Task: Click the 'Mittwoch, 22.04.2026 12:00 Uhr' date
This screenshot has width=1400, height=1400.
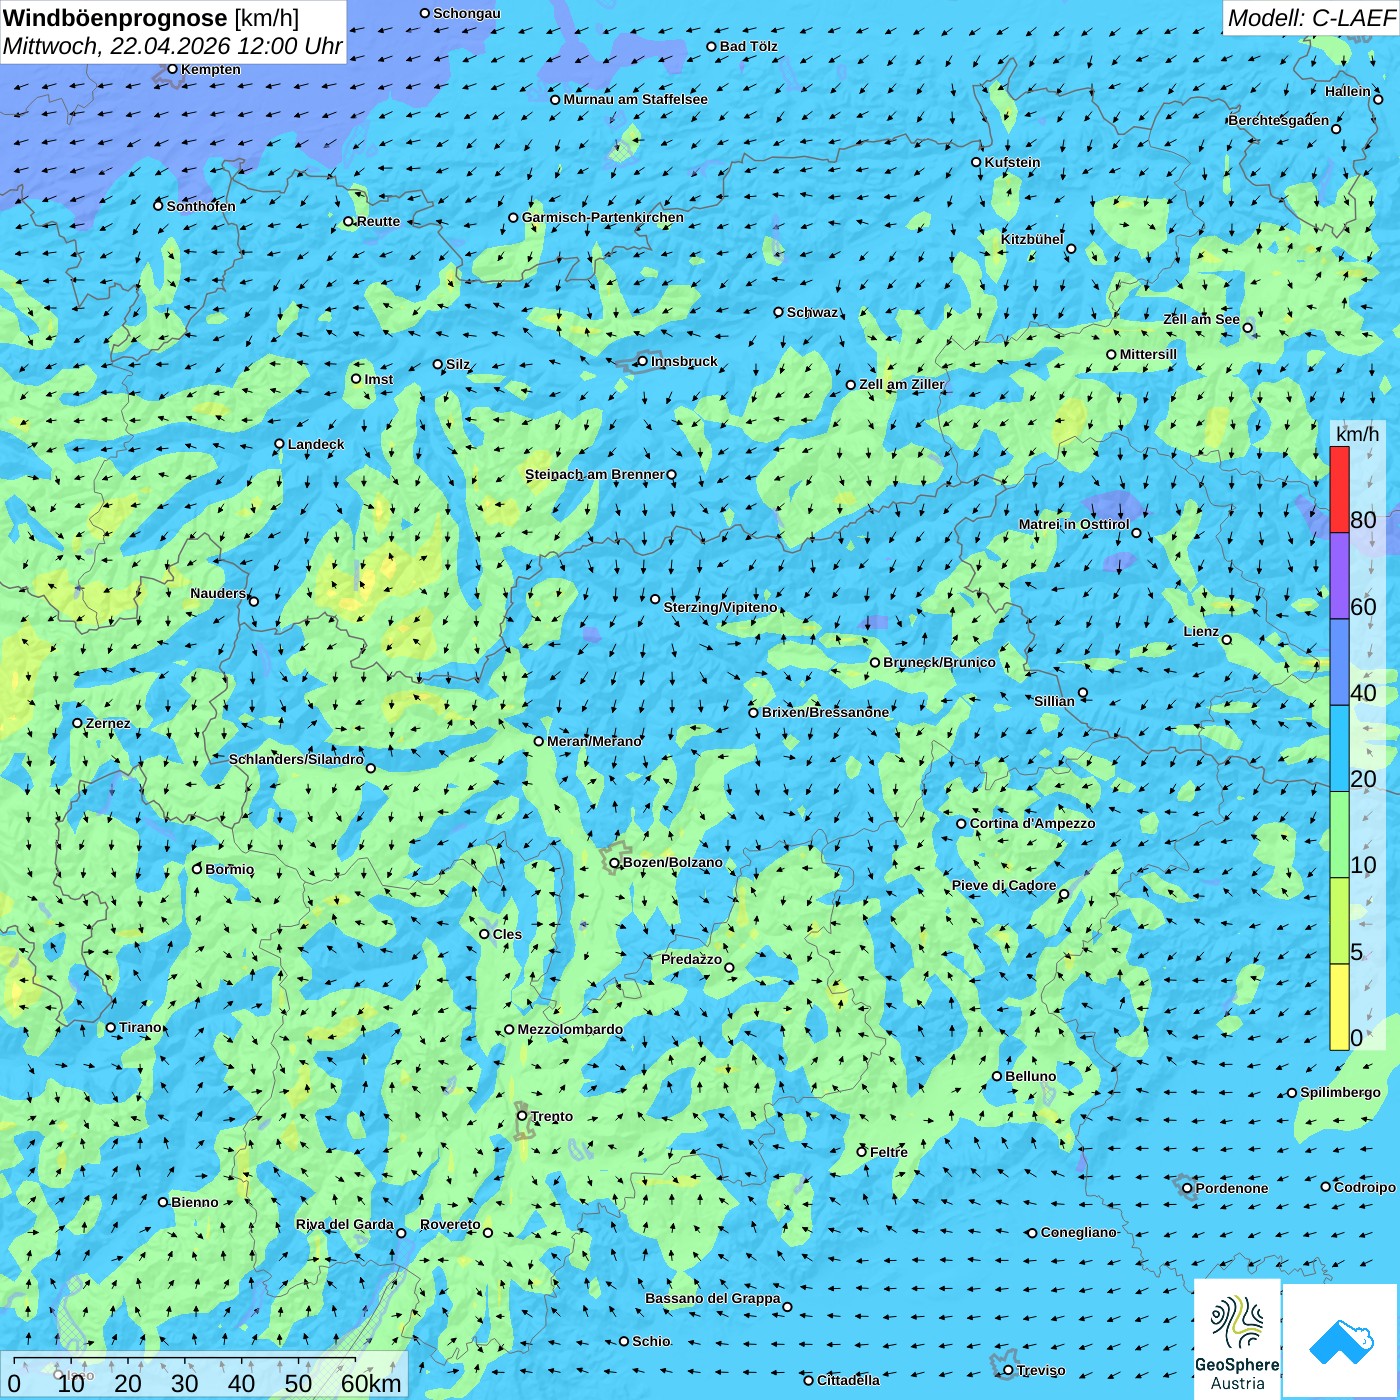Action: point(173,46)
